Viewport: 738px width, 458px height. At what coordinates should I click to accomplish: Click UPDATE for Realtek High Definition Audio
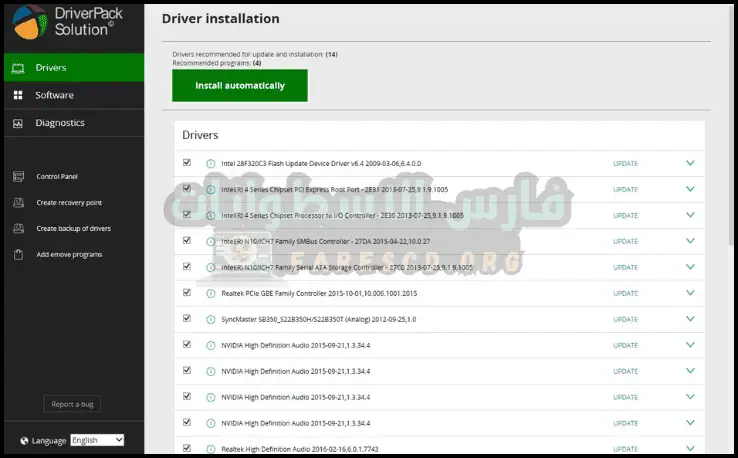point(625,449)
